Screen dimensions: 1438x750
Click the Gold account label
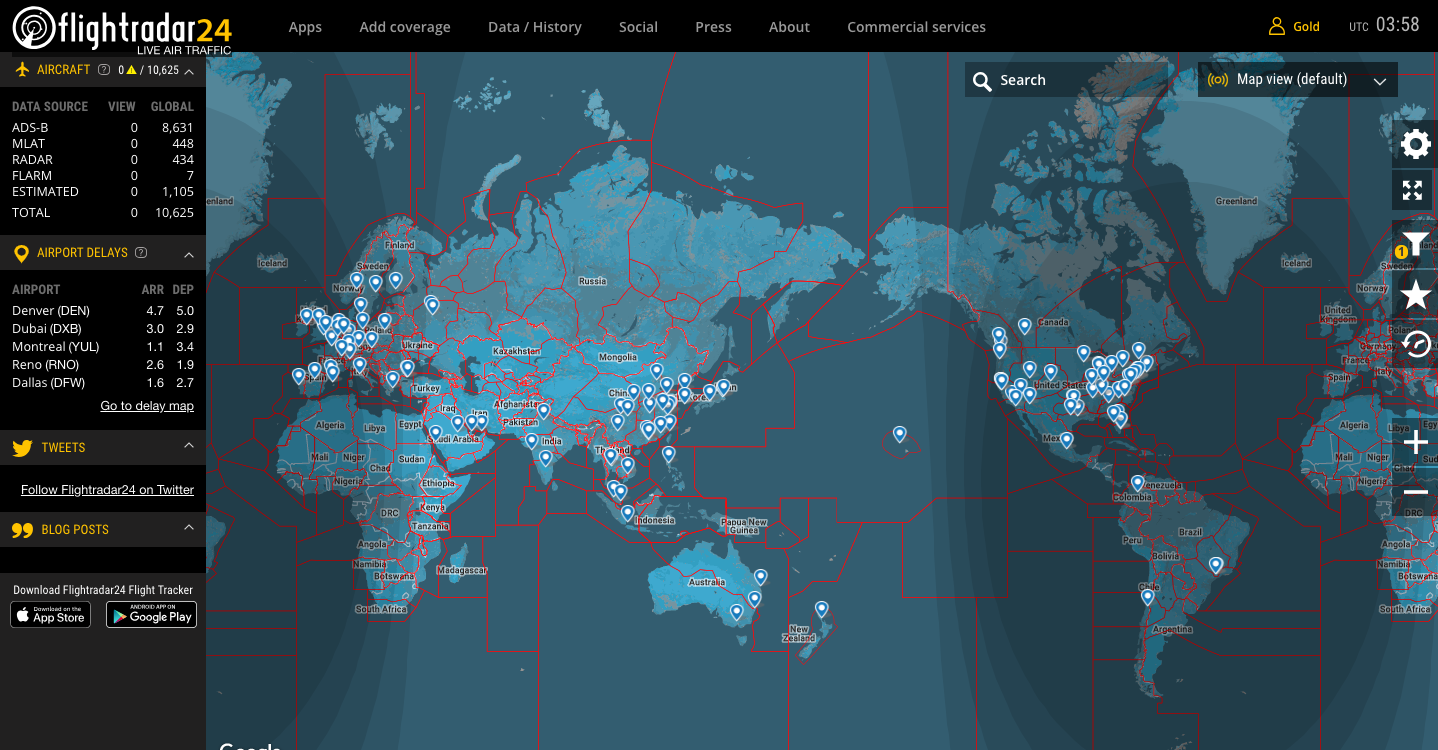point(1306,27)
